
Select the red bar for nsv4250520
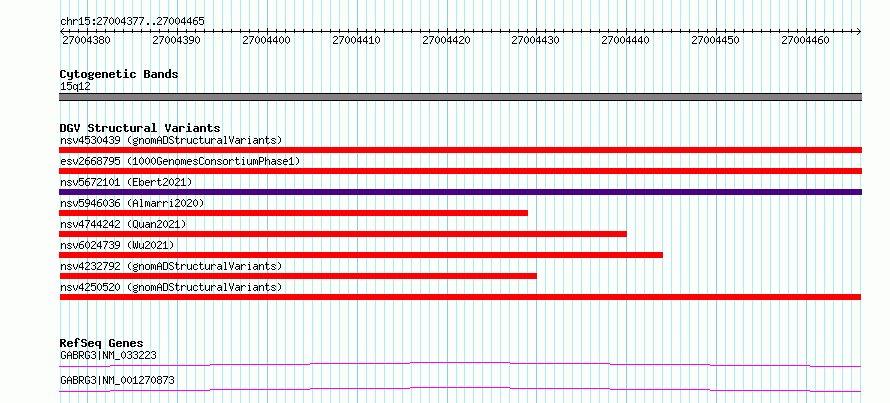460,297
